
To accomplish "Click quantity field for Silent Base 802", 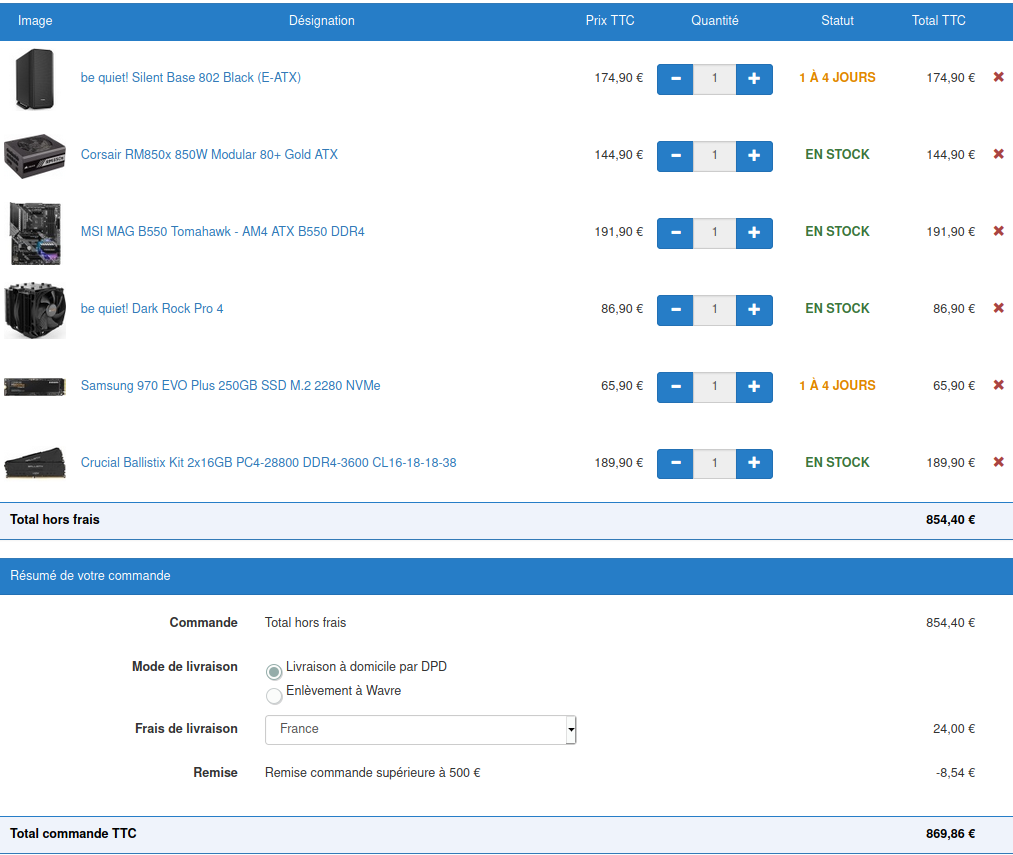I will [x=715, y=79].
